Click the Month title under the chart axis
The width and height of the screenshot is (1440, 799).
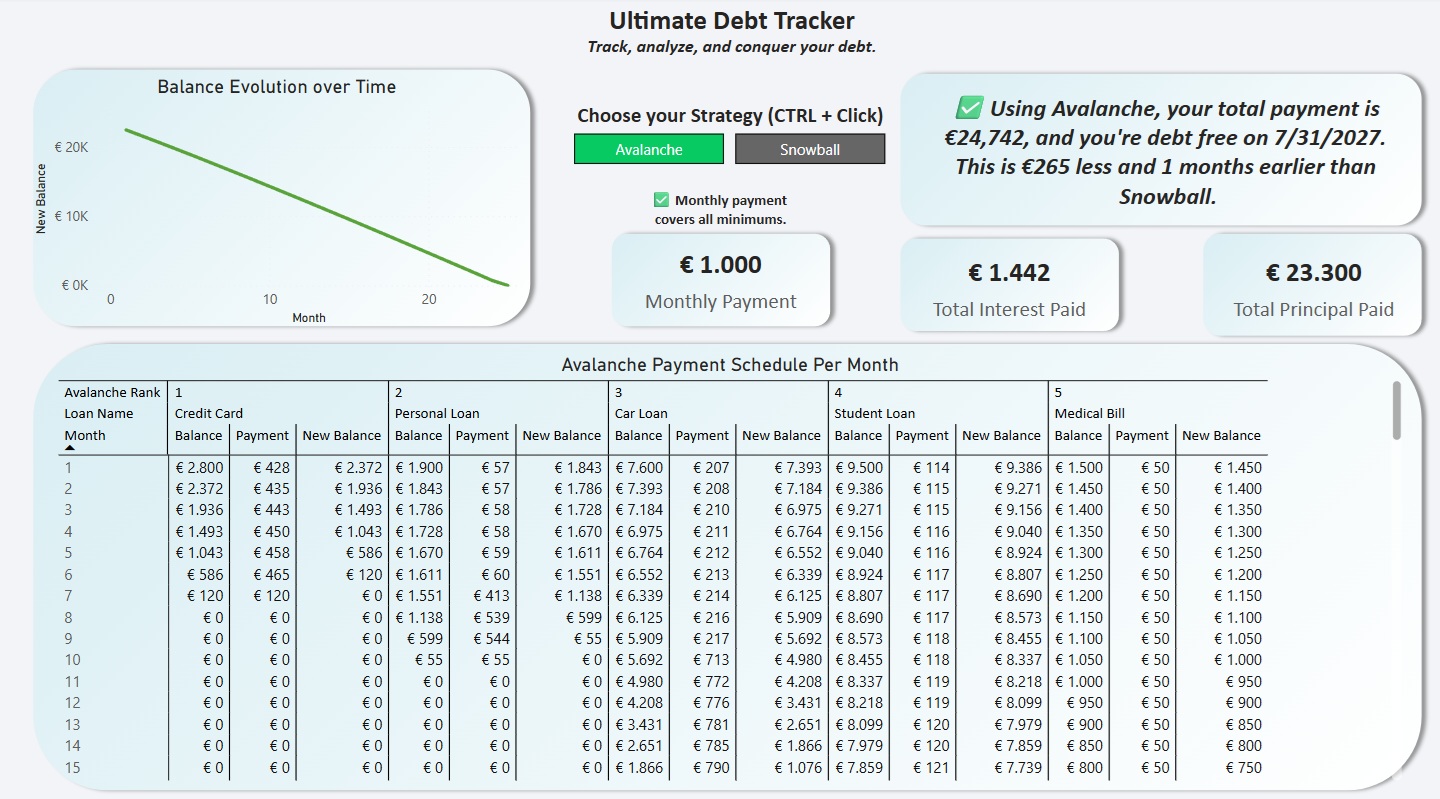[x=309, y=318]
